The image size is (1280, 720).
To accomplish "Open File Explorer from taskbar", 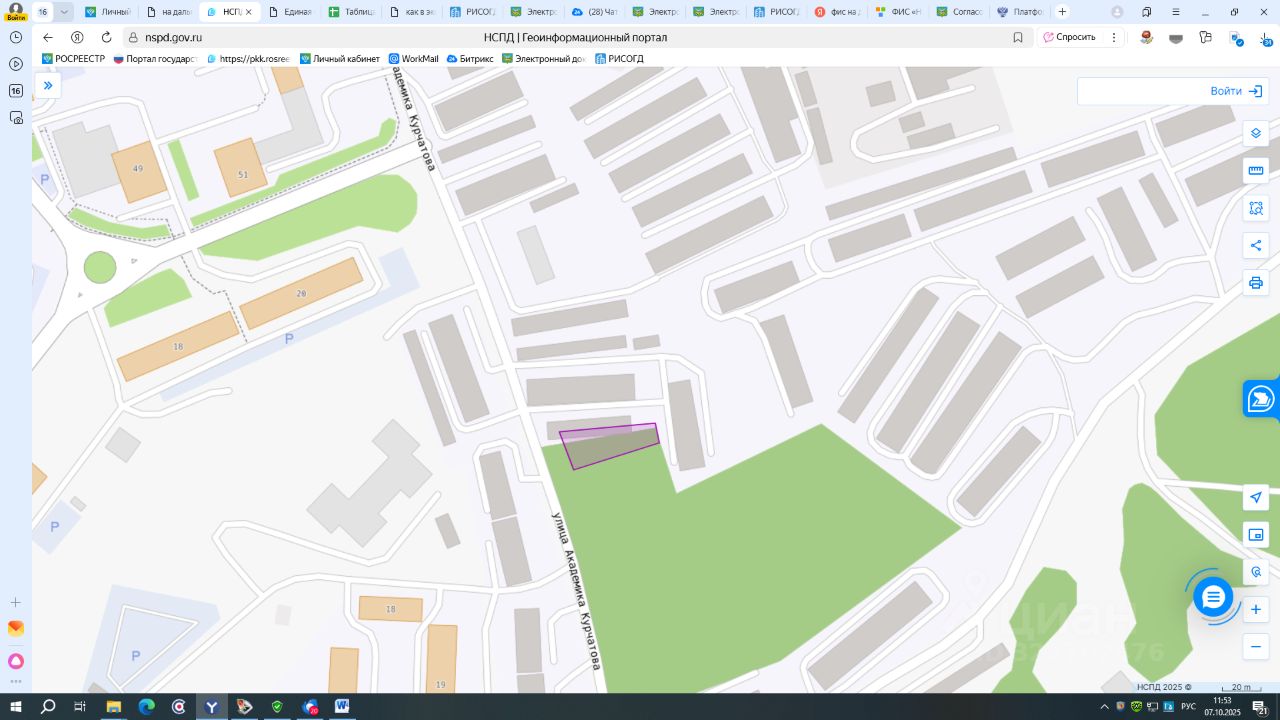I will pos(114,707).
